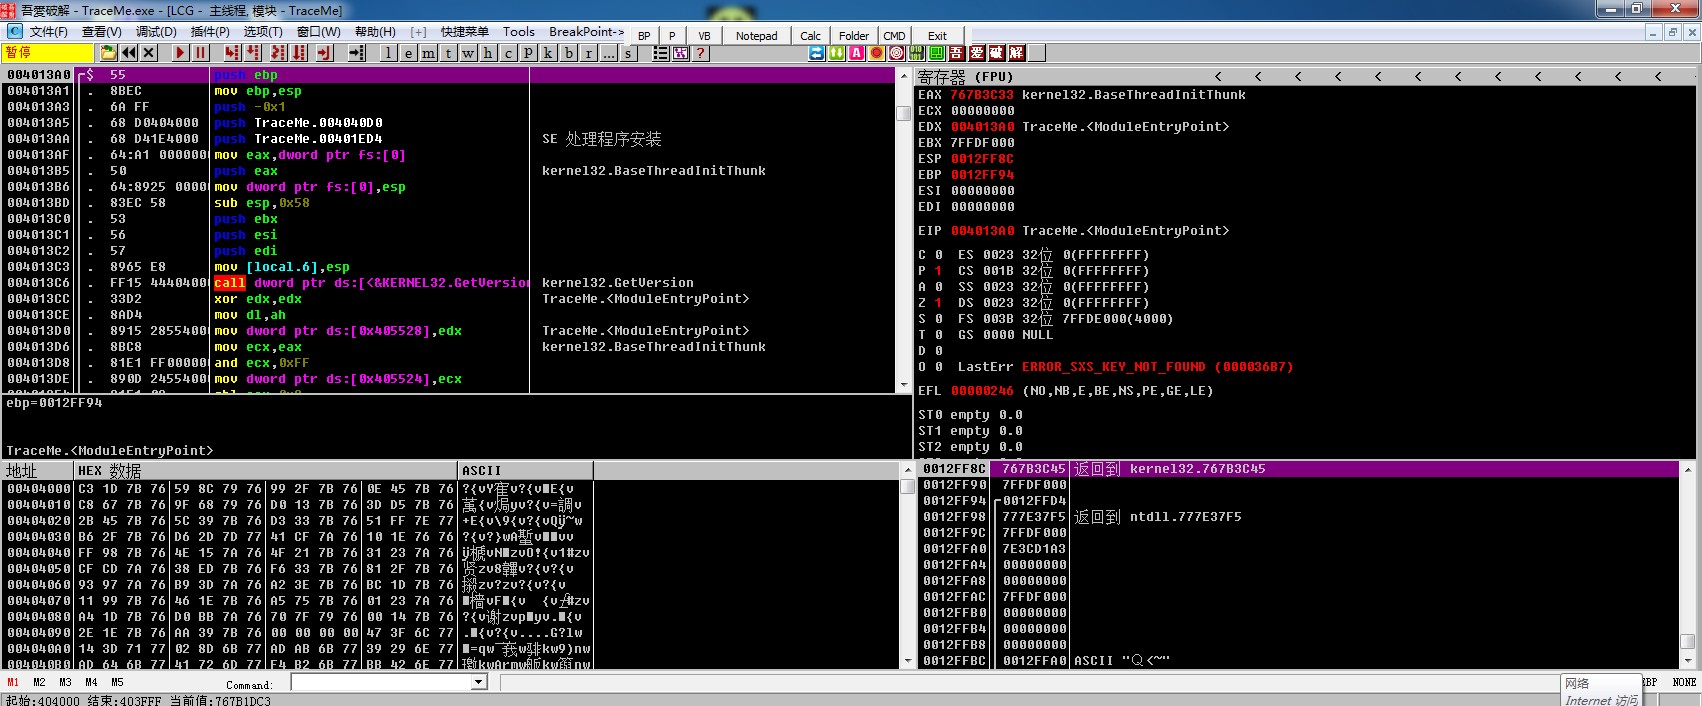
Task: Open the appearance options purple grid icon
Action: pos(681,53)
